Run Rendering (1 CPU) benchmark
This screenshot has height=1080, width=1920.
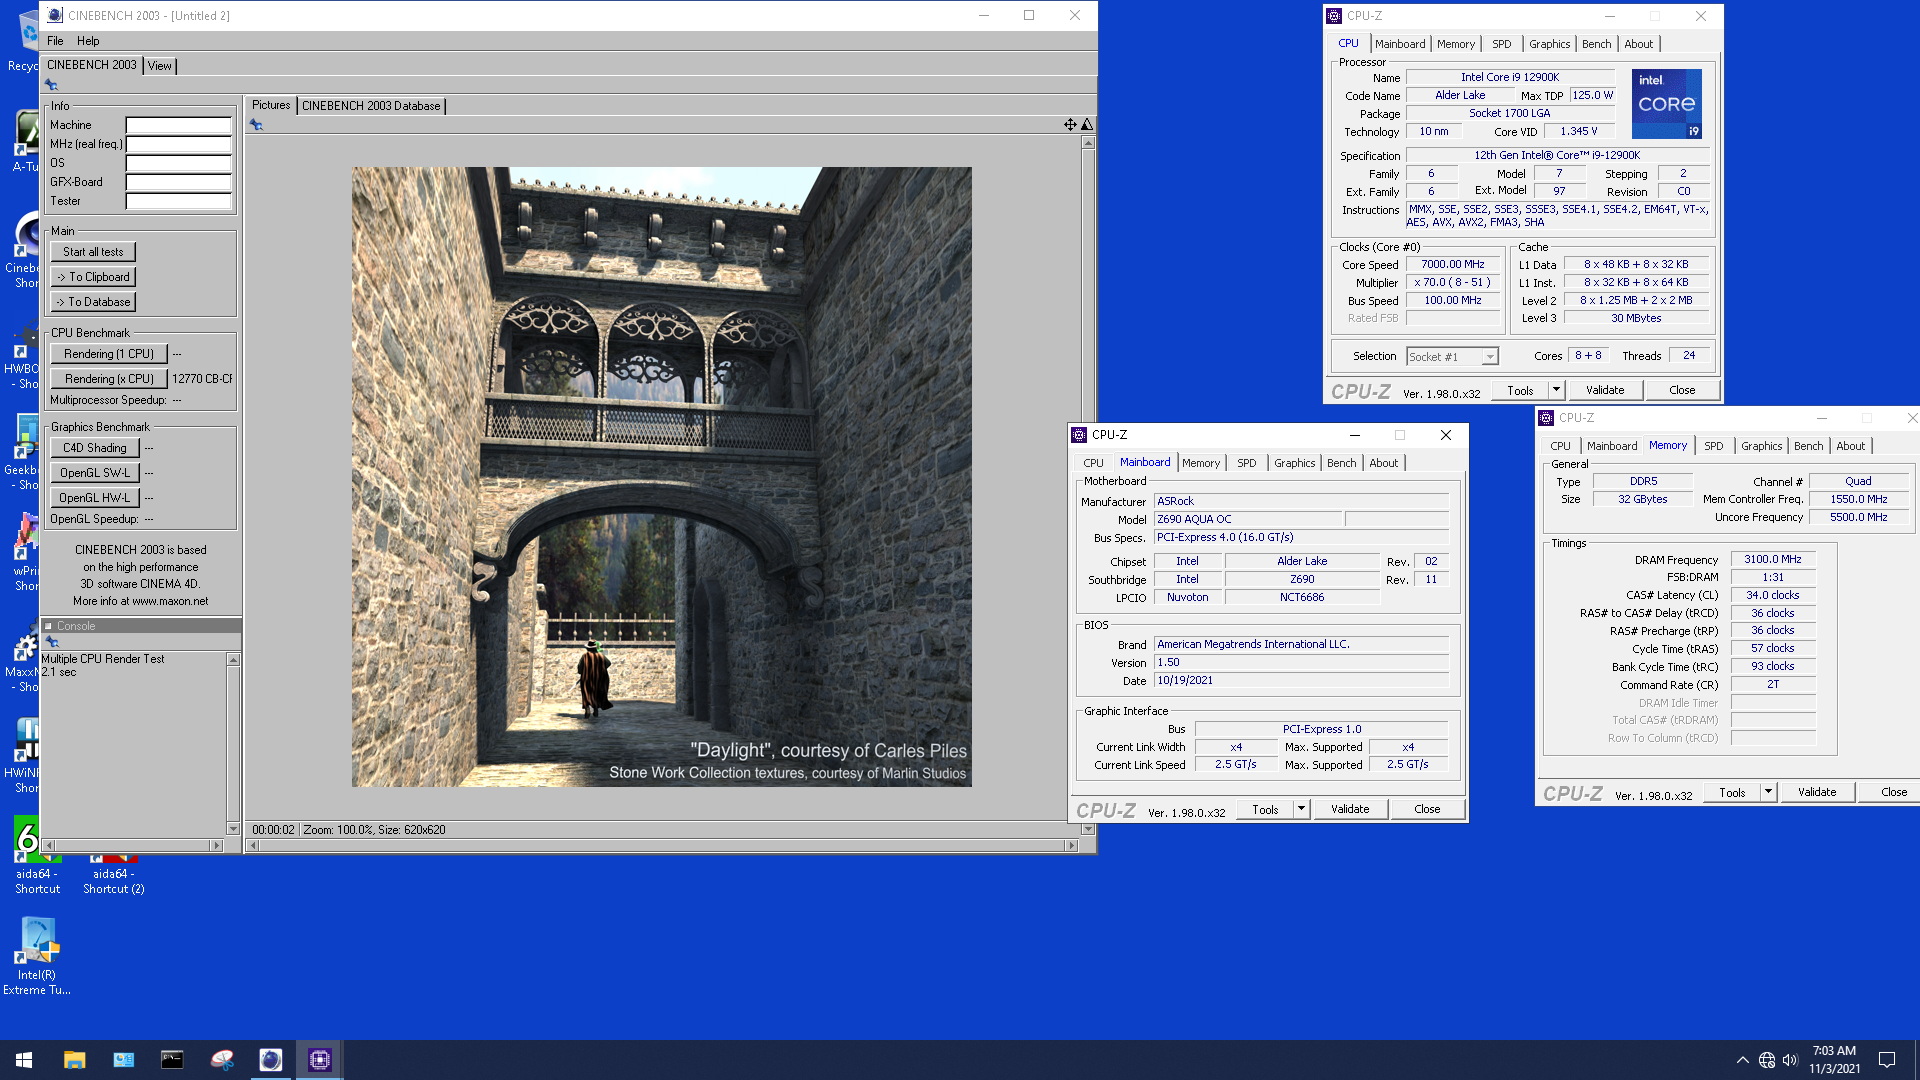click(x=109, y=354)
